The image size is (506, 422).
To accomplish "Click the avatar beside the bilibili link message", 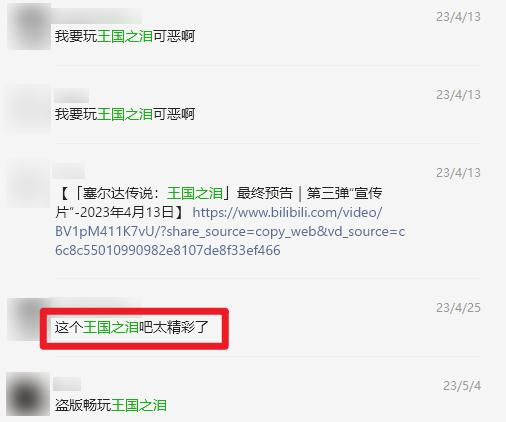I will 29,183.
